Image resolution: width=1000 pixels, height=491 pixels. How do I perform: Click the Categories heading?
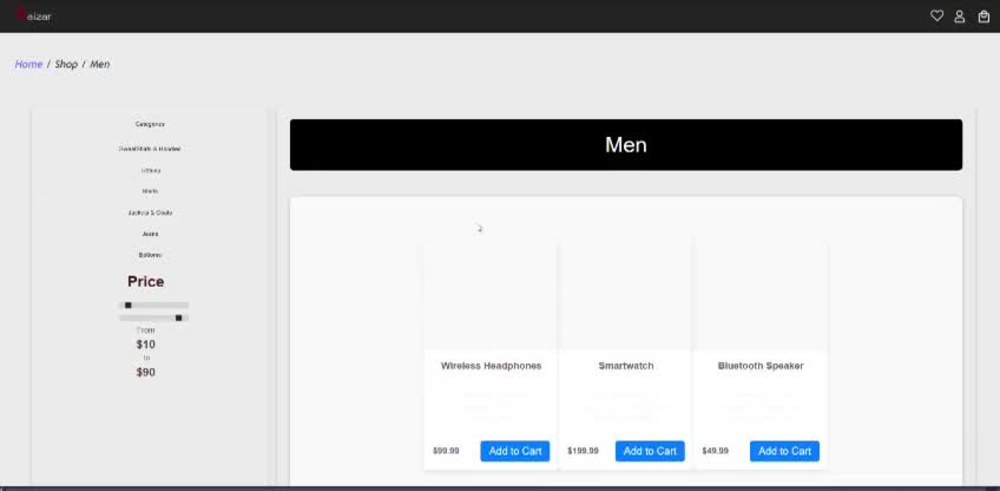coord(150,124)
